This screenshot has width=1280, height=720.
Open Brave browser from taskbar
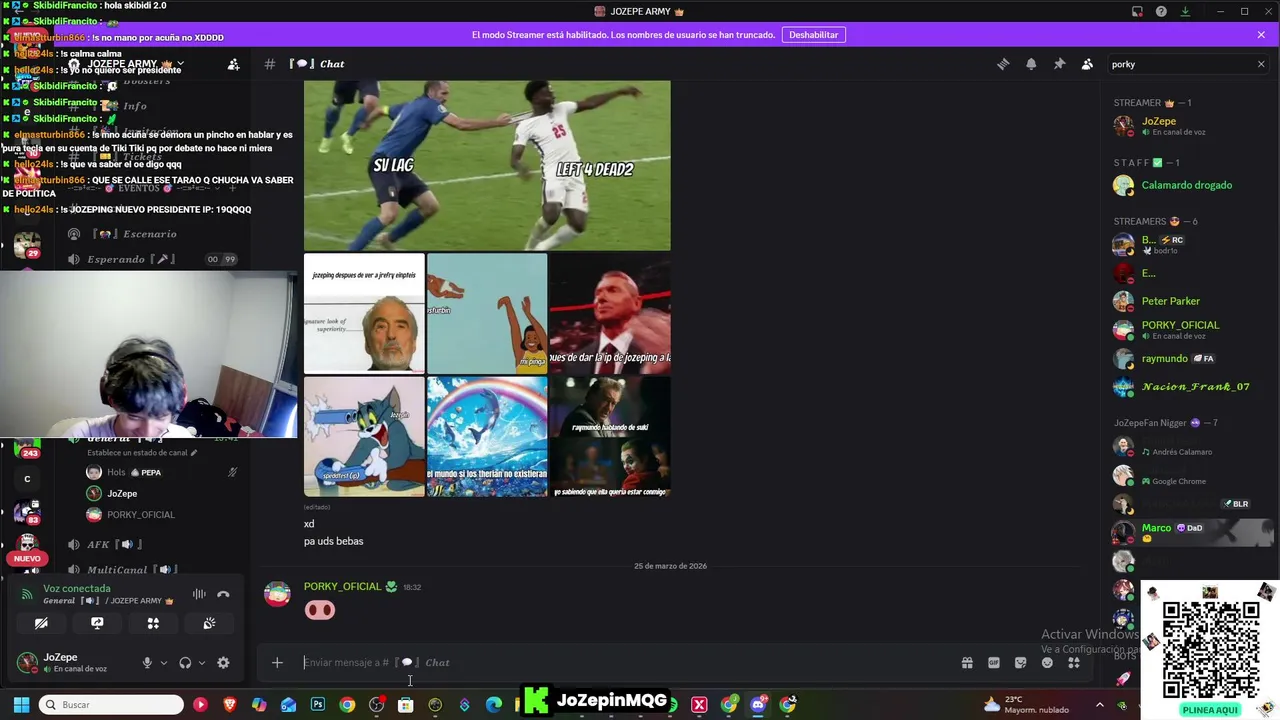click(x=230, y=705)
